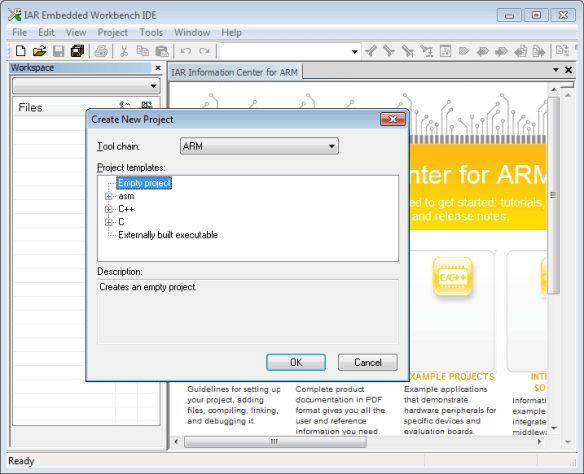Open a file with the folder icon
This screenshot has height=474, width=584.
point(39,51)
